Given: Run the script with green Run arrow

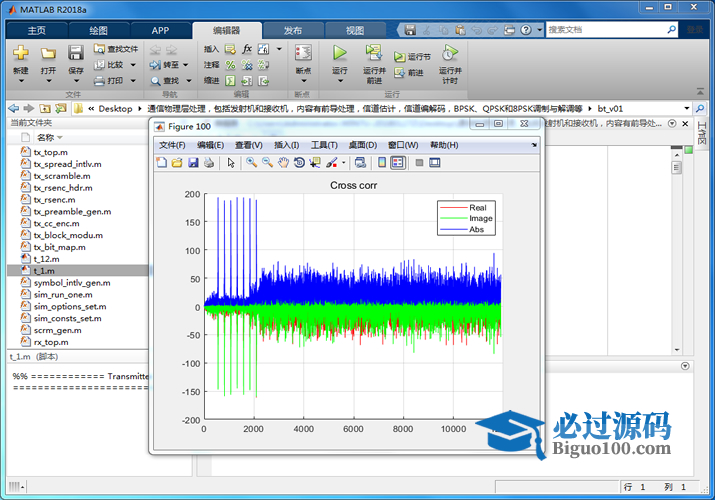Looking at the screenshot, I should (x=339, y=52).
